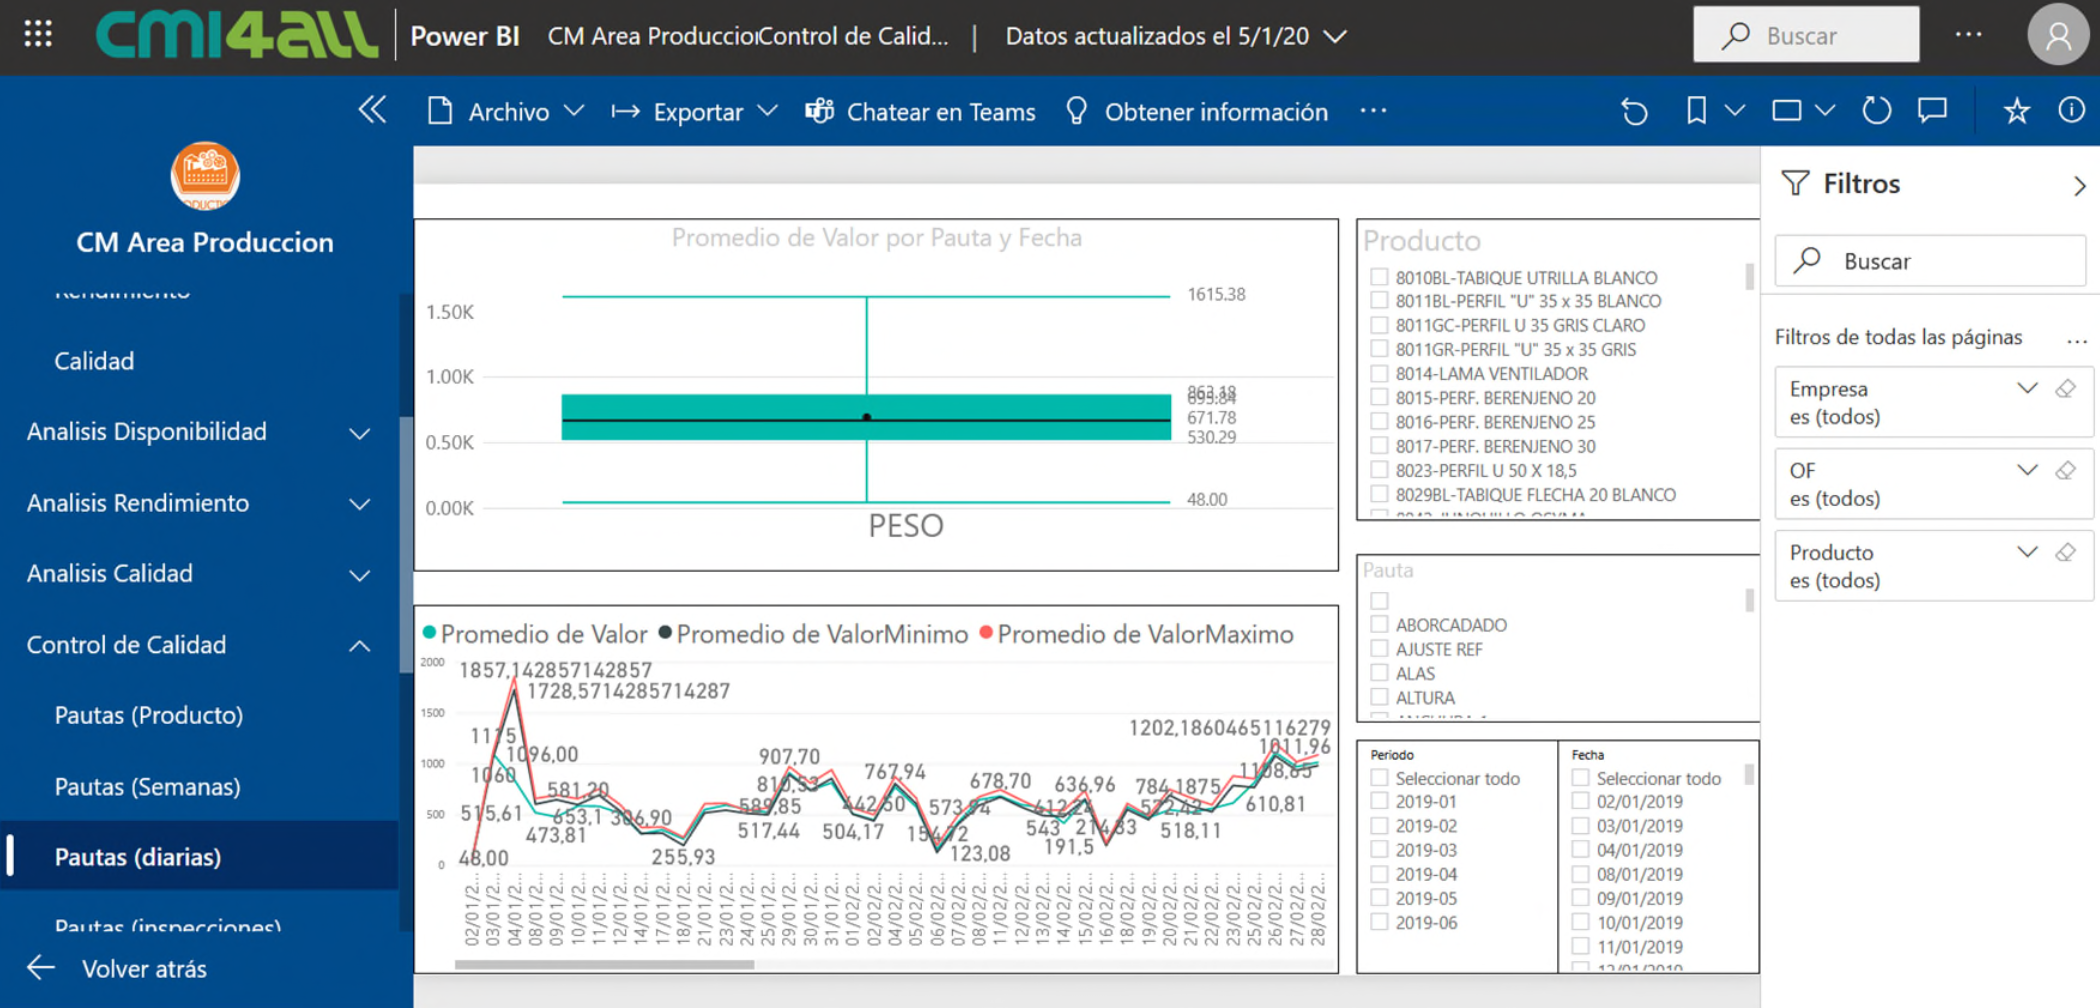Open the comments icon
The height and width of the screenshot is (1008, 2100).
pos(1932,111)
